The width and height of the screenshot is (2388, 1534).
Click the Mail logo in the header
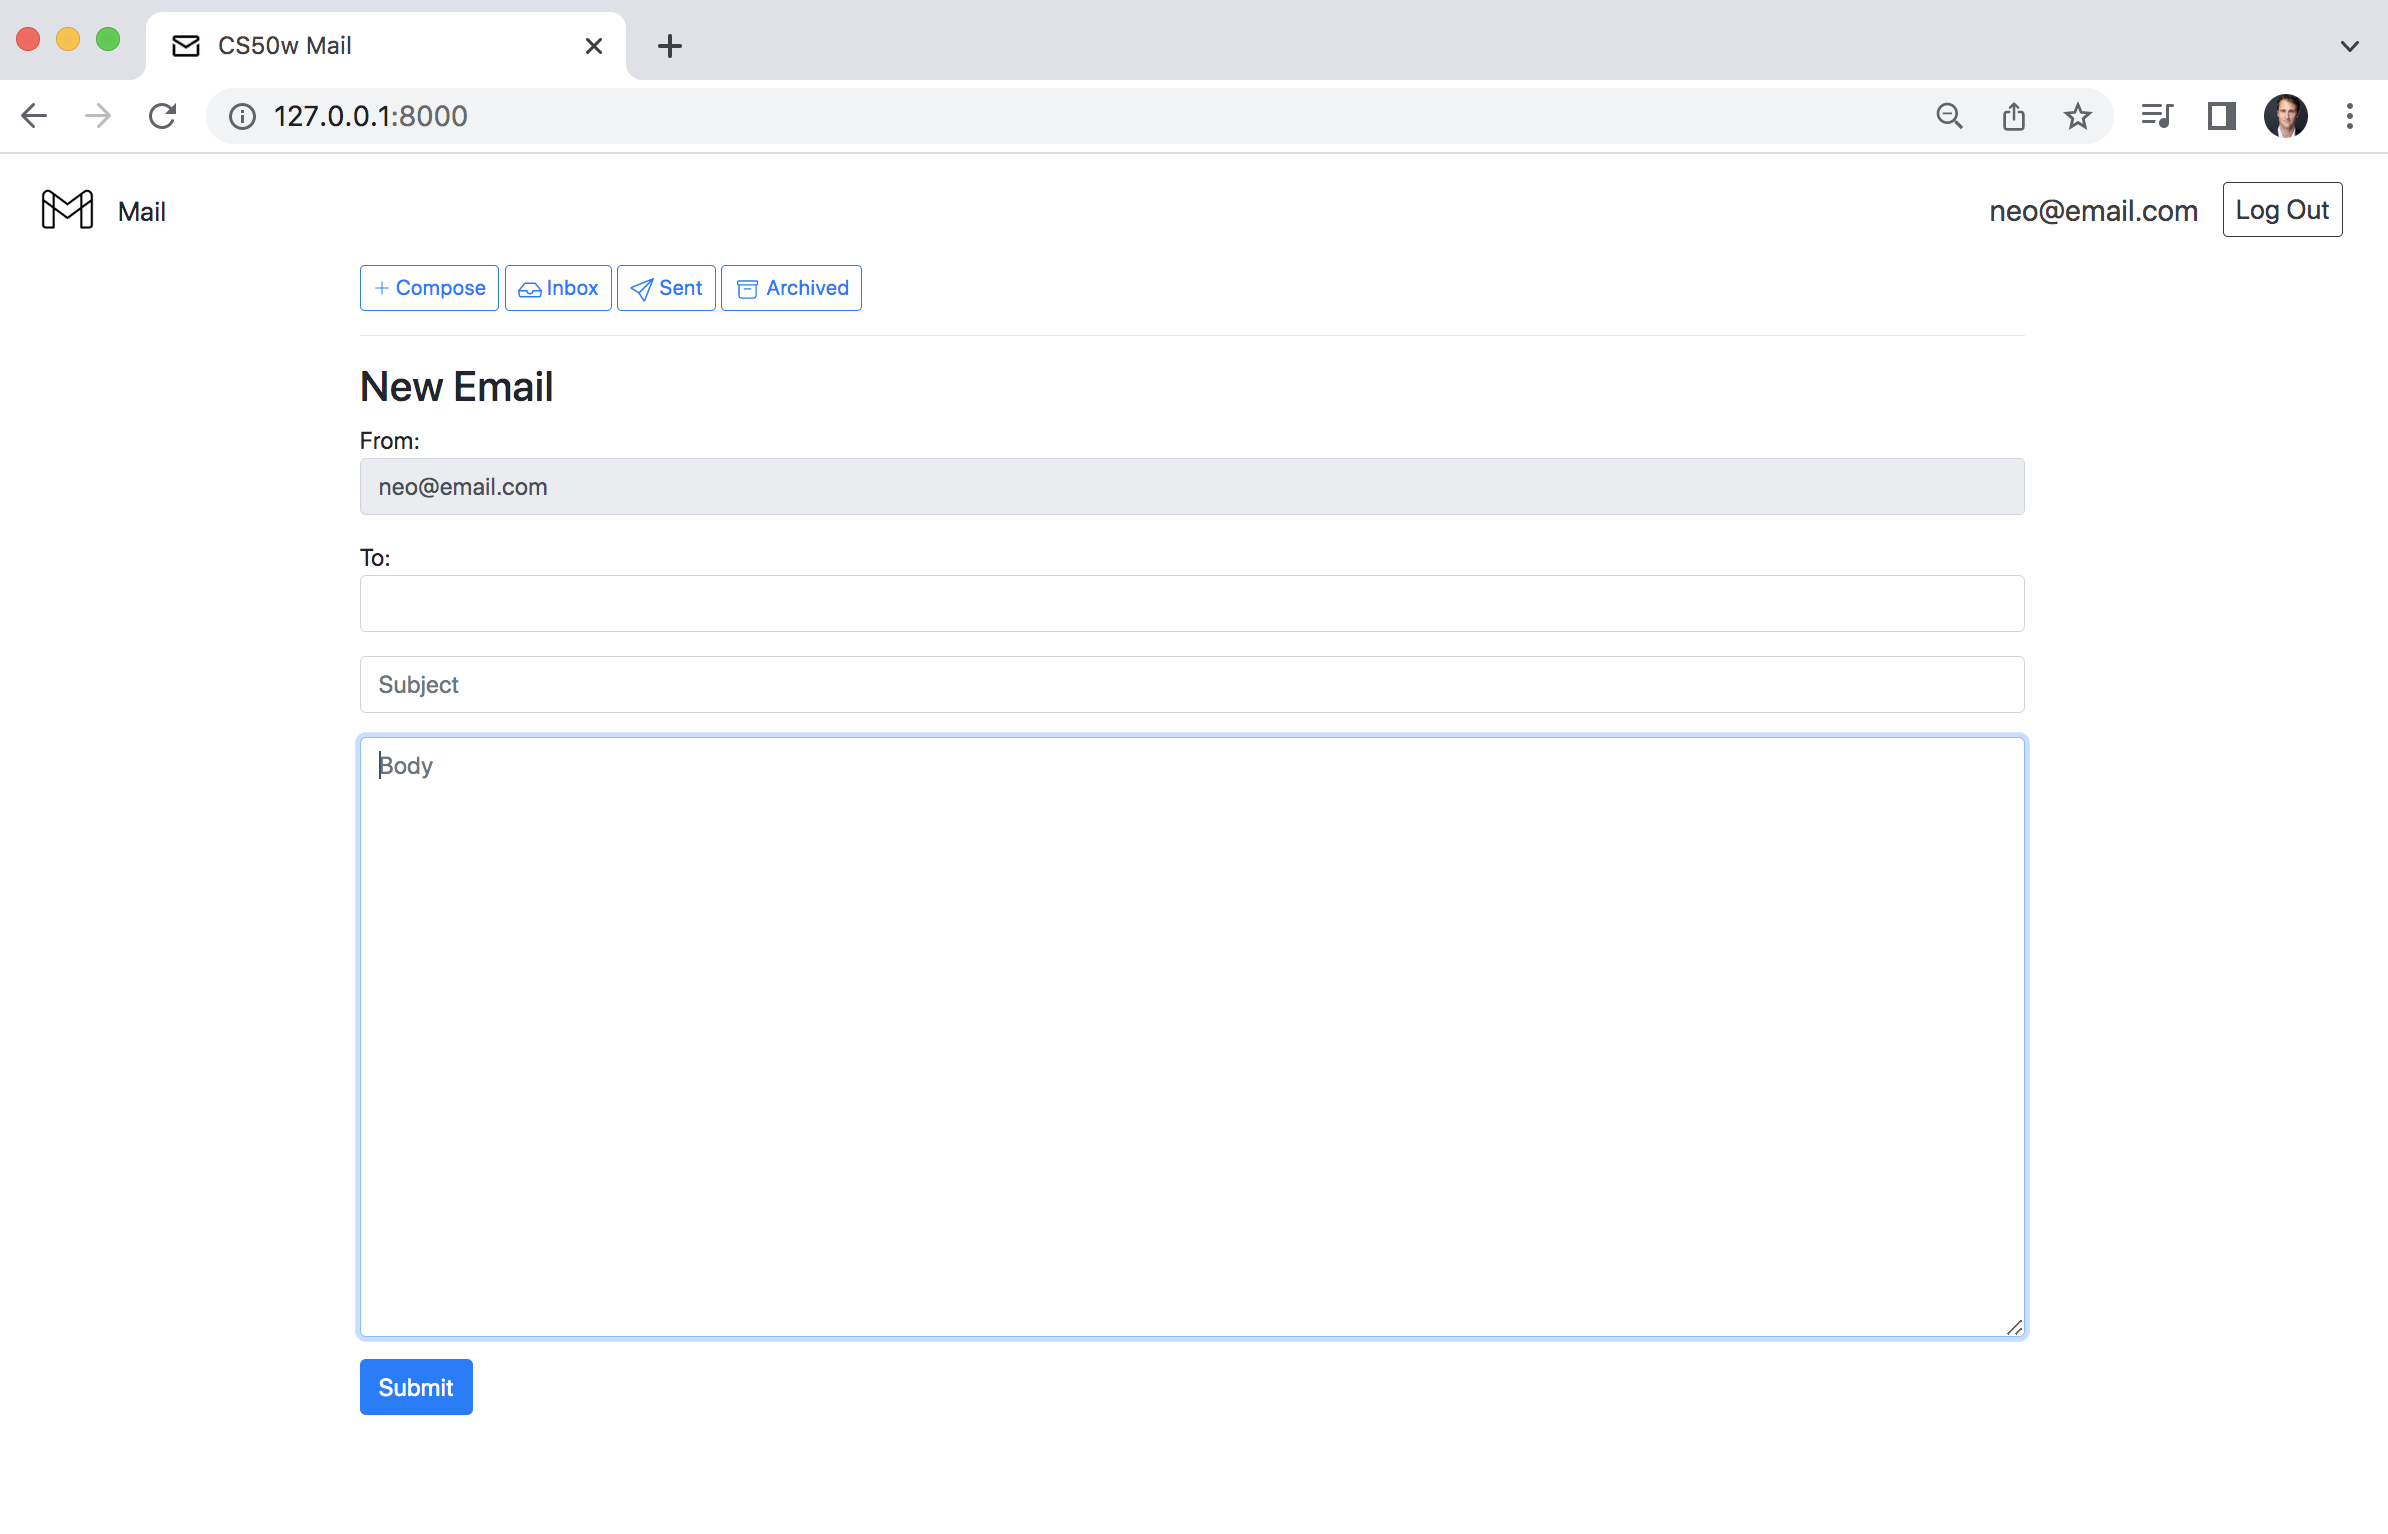[x=66, y=210]
